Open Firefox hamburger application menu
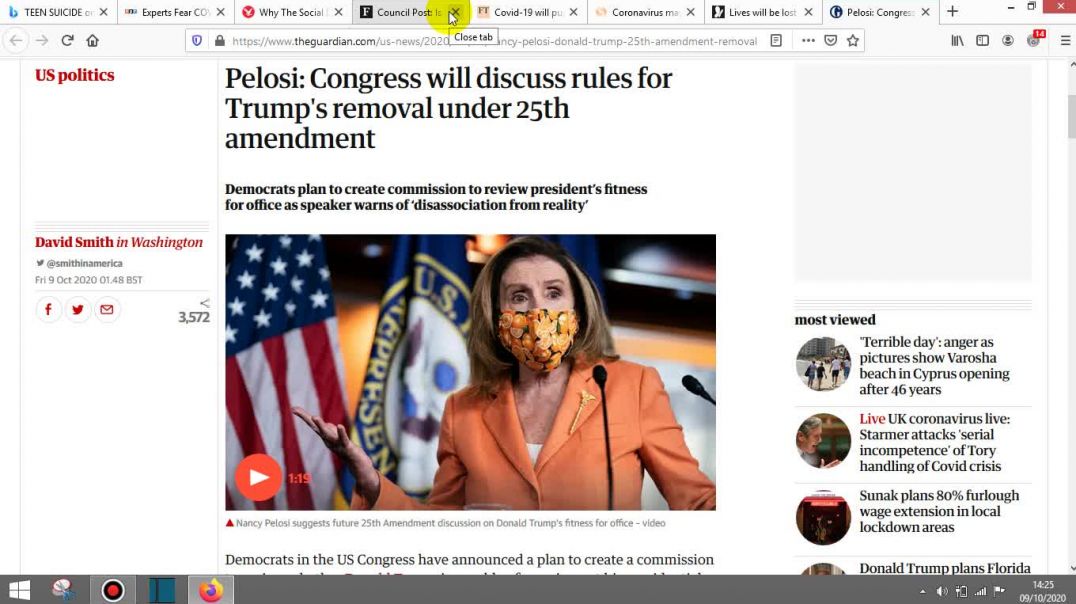 click(x=1065, y=40)
